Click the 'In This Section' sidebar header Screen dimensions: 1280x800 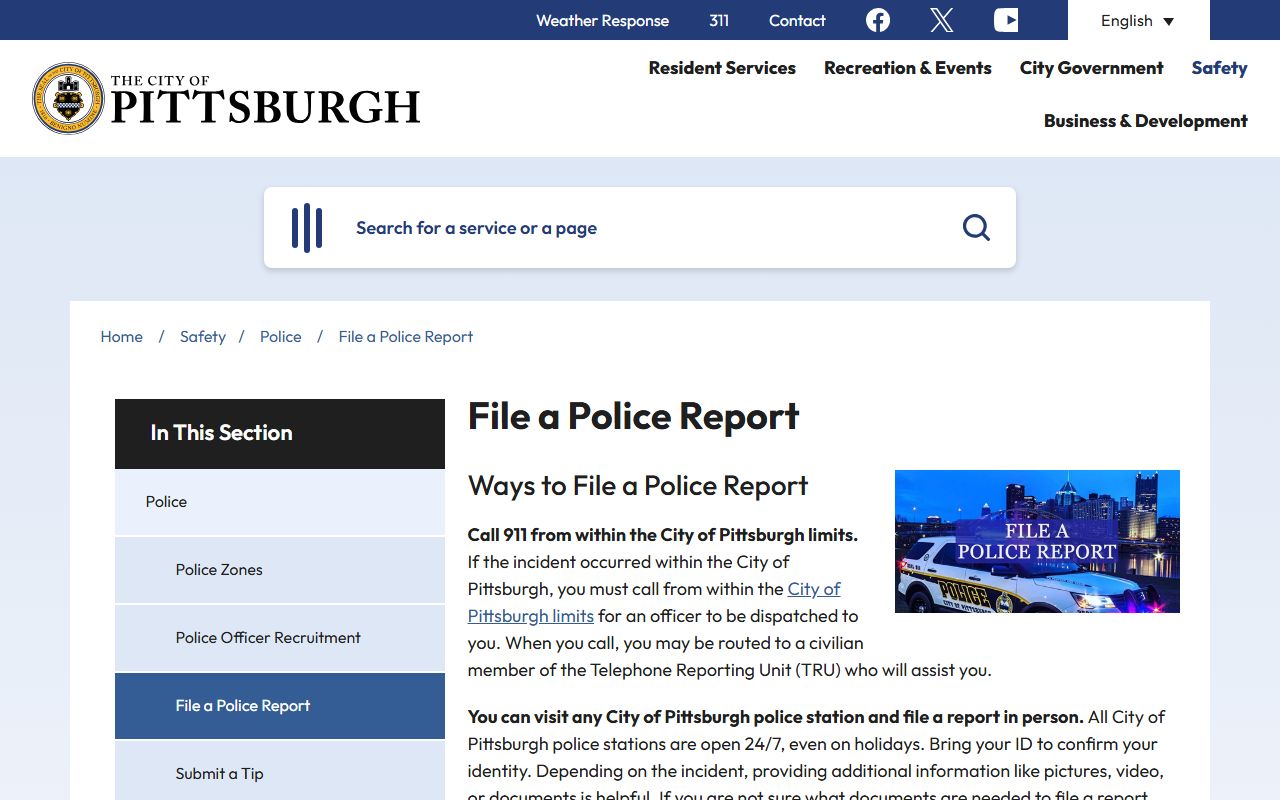[280, 433]
